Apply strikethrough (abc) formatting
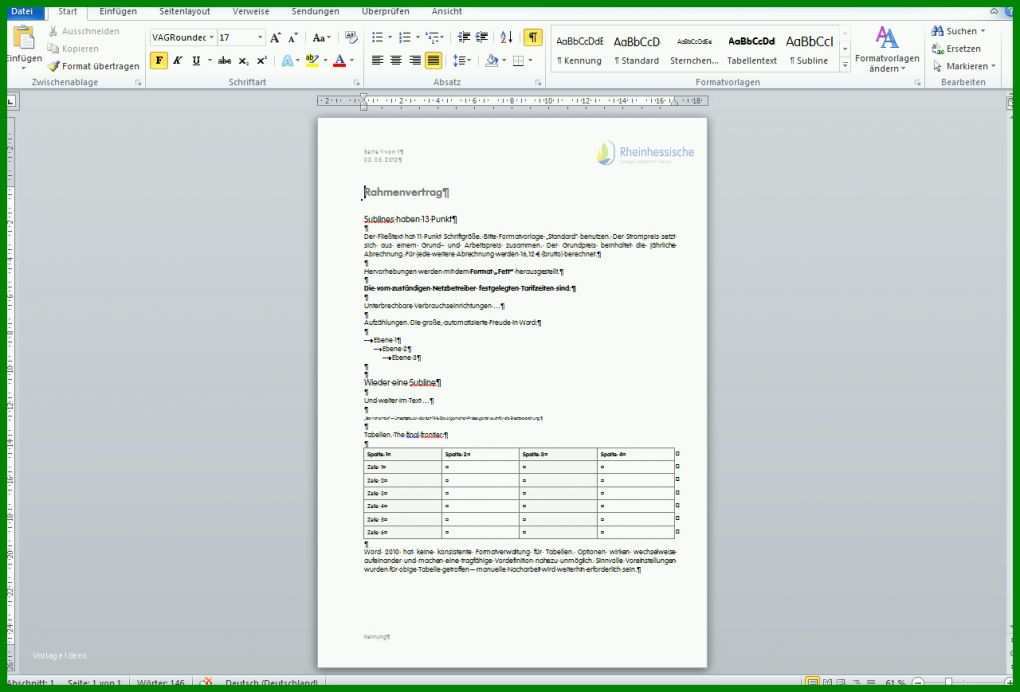The image size is (1020, 692). tap(224, 60)
